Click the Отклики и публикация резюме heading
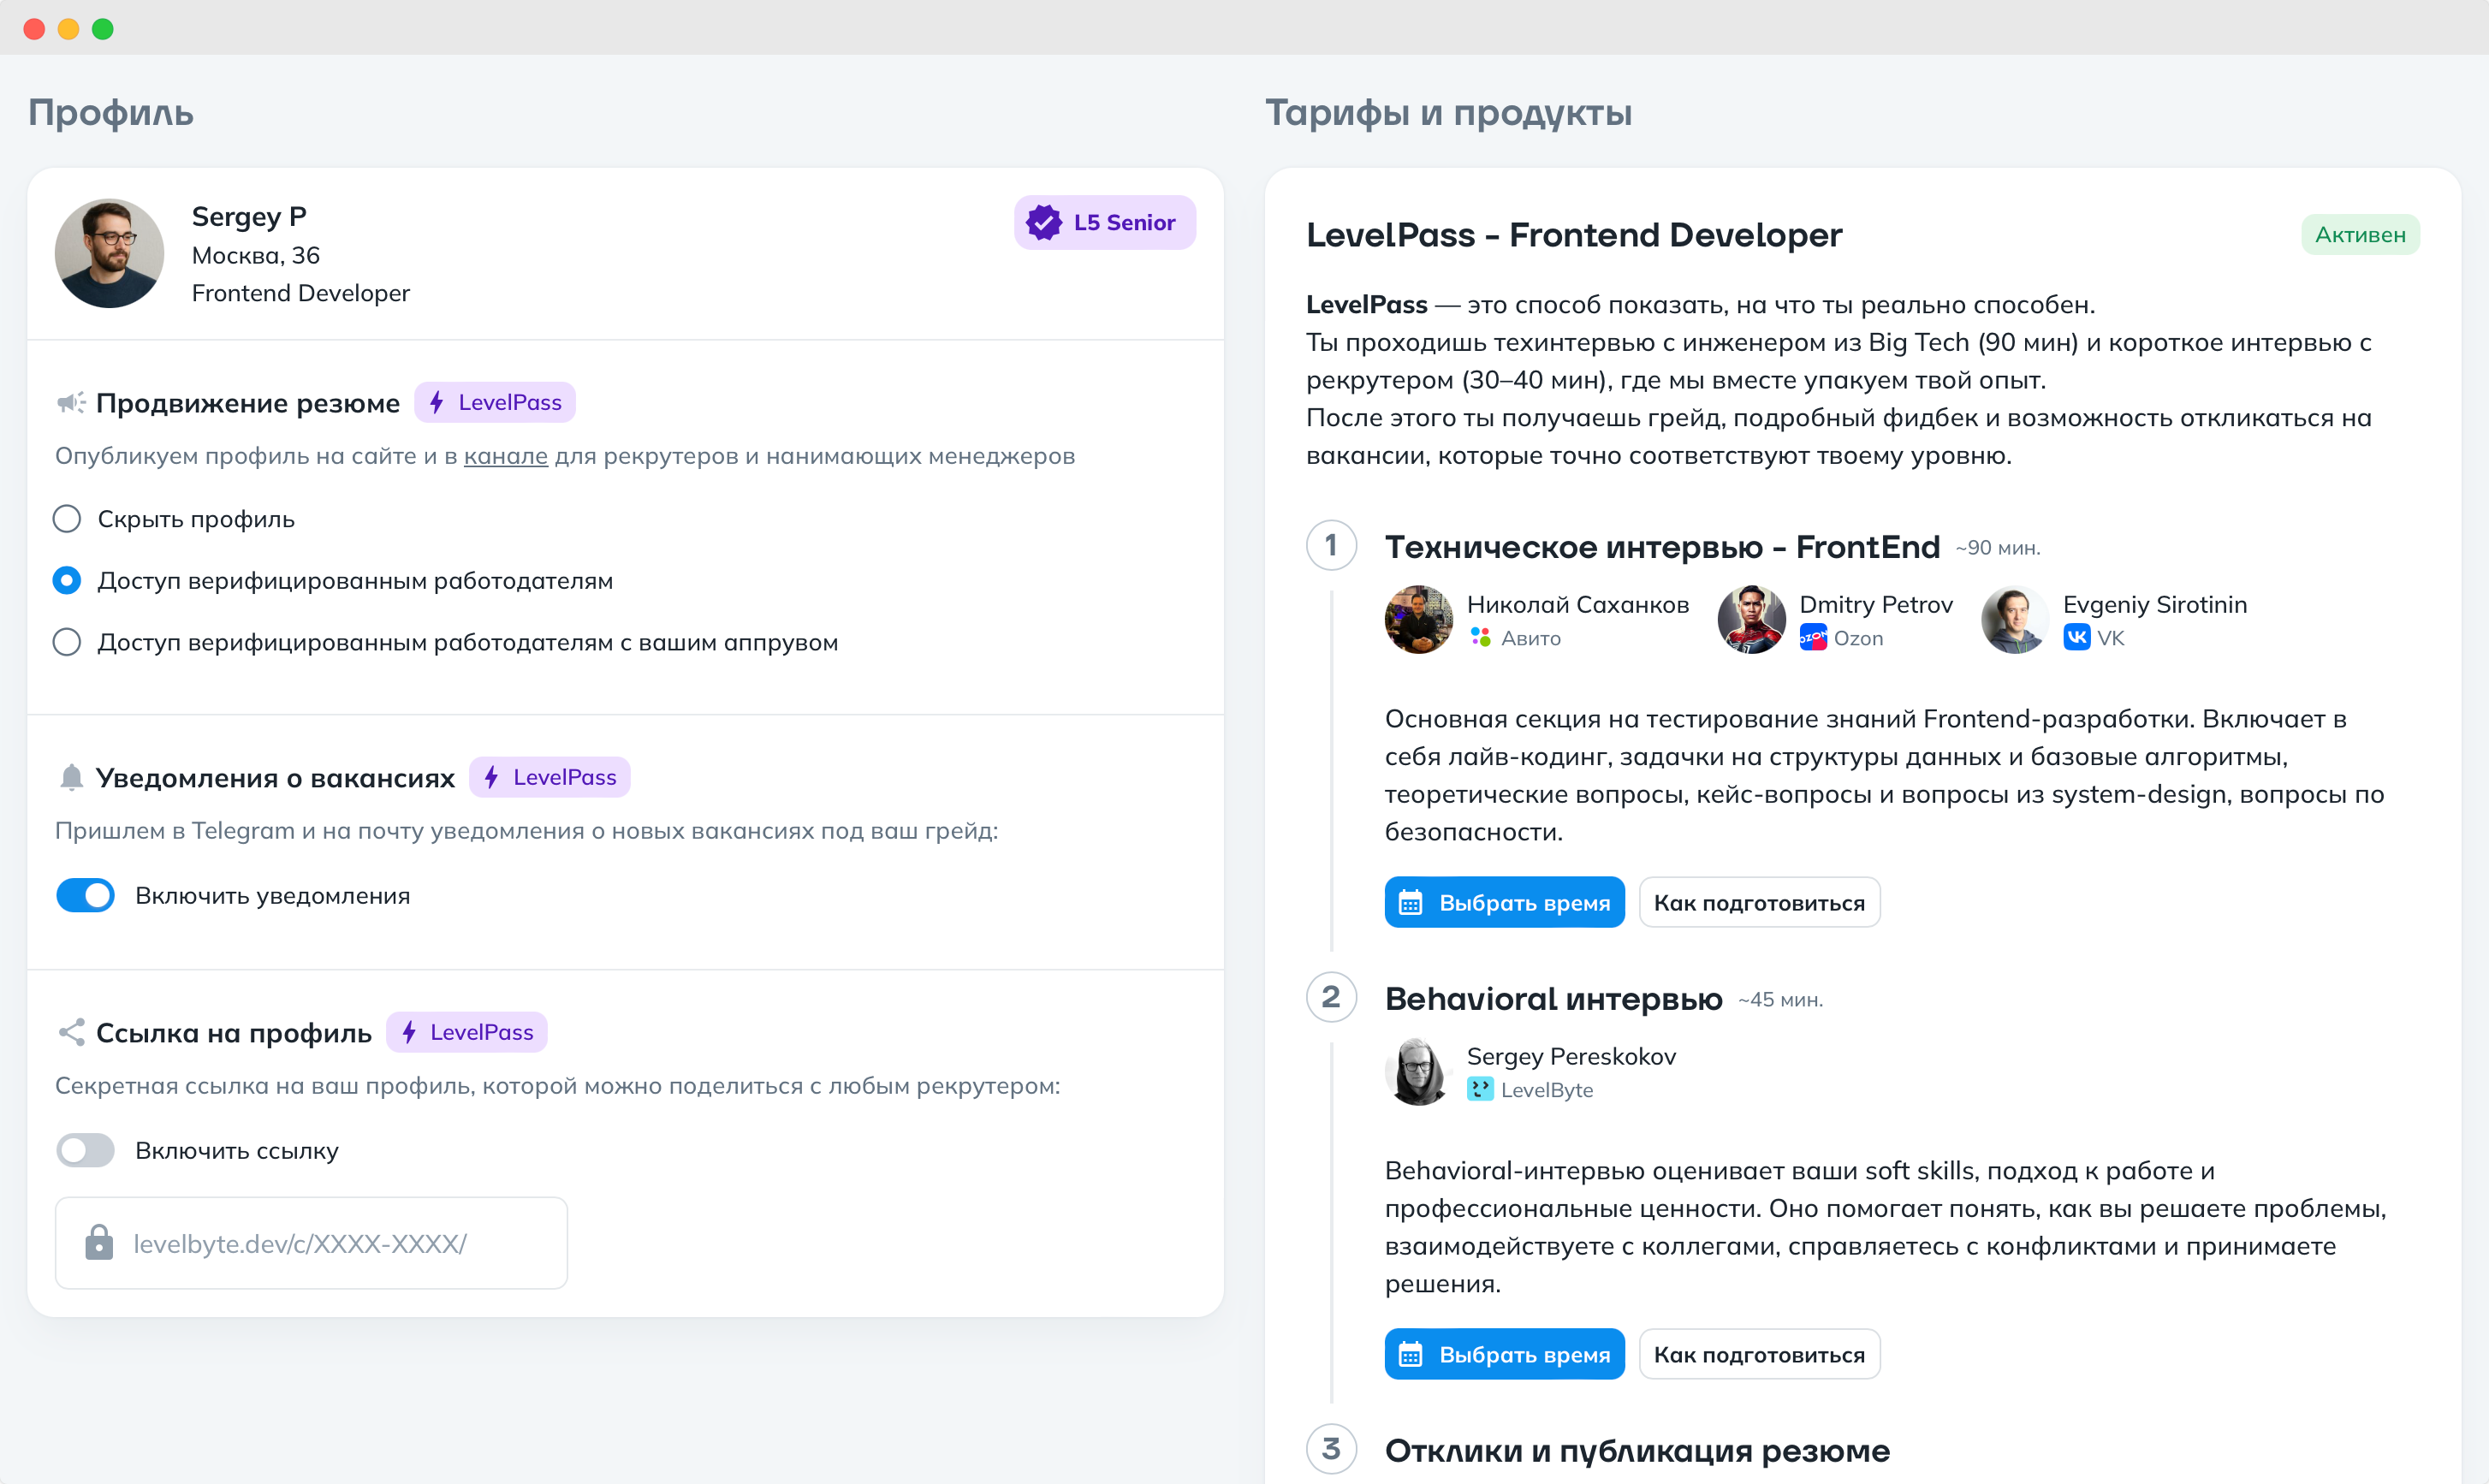This screenshot has width=2489, height=1484. tap(1637, 1451)
